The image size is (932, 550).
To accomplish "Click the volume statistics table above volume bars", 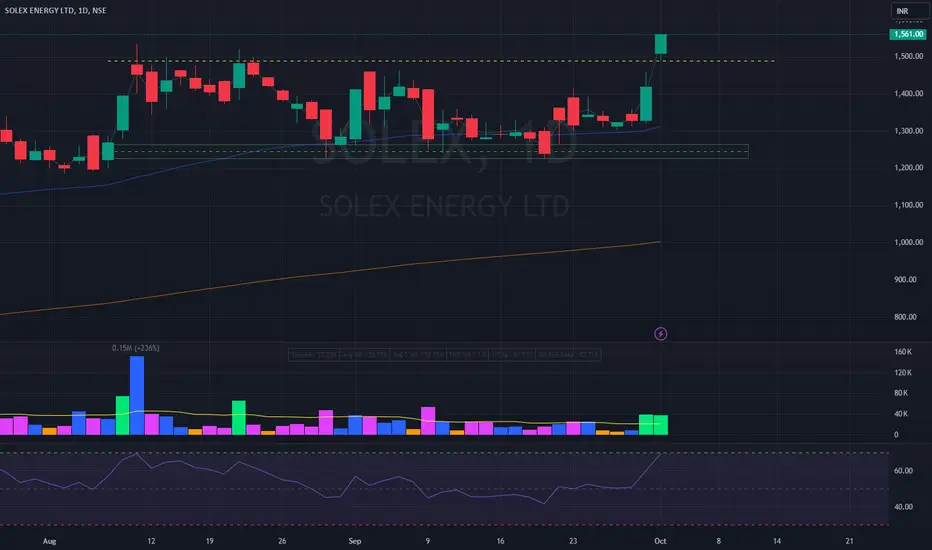I will [445, 355].
